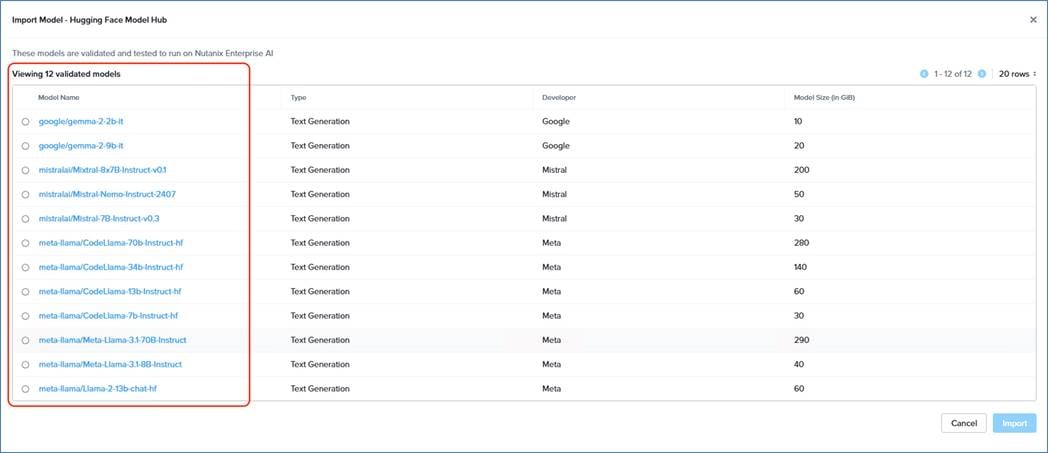Go to the previous page of models
The image size is (1048, 453).
924,74
